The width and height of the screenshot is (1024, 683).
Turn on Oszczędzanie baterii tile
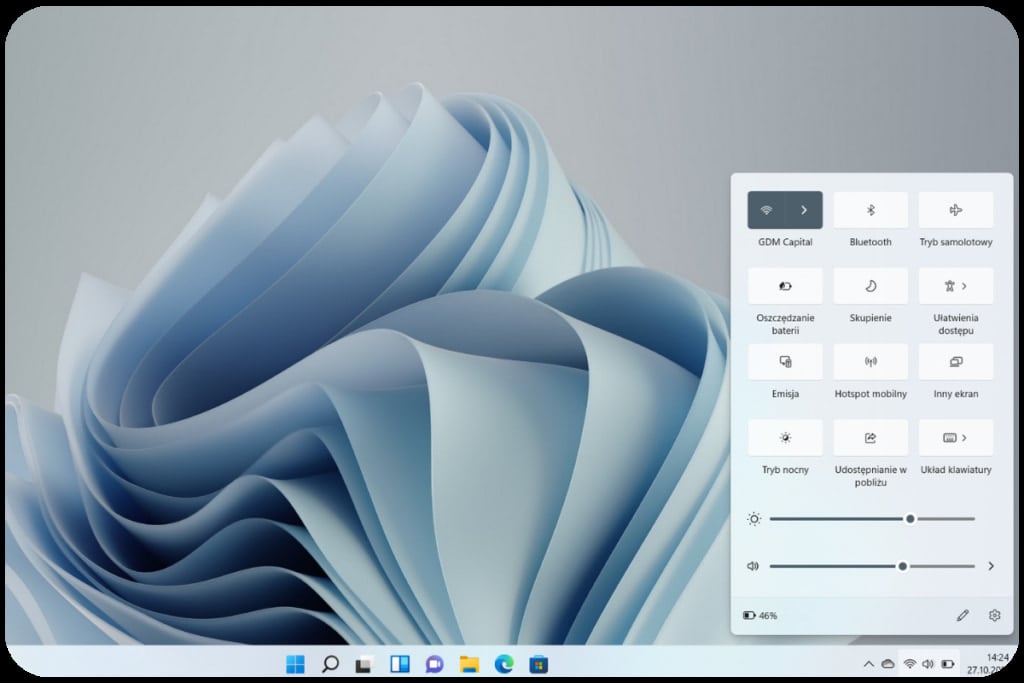[785, 286]
